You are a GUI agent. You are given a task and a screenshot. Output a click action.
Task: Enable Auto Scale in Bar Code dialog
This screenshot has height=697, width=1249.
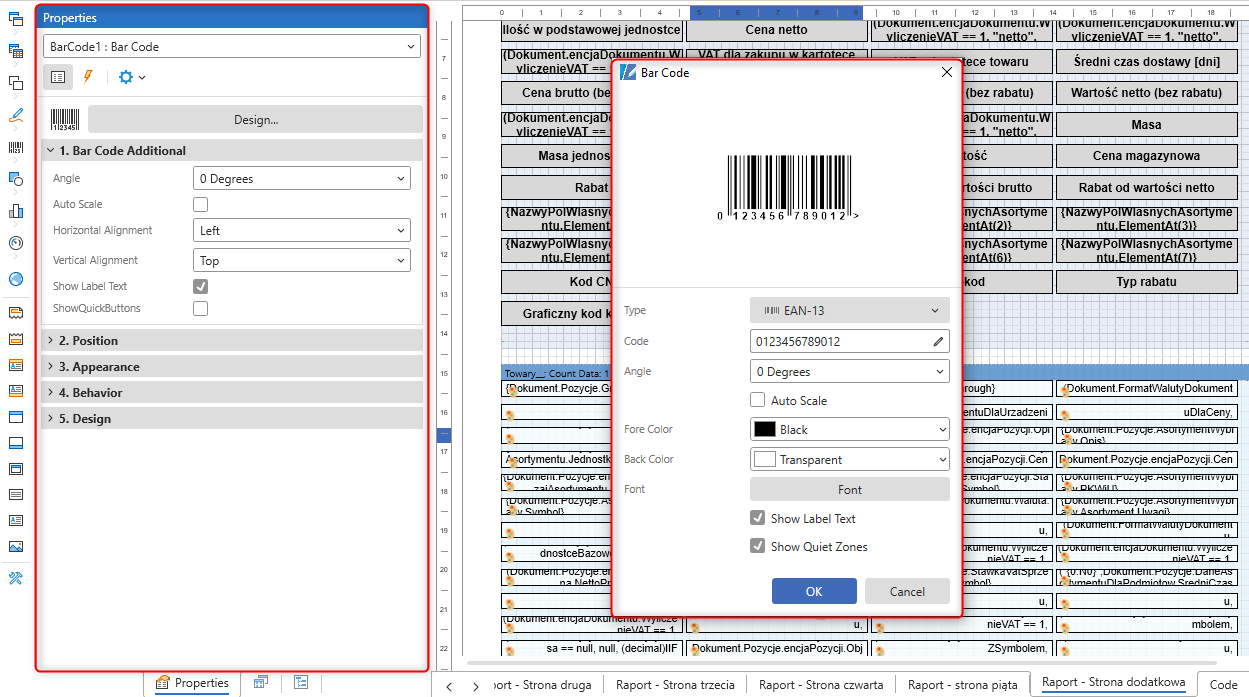758,400
